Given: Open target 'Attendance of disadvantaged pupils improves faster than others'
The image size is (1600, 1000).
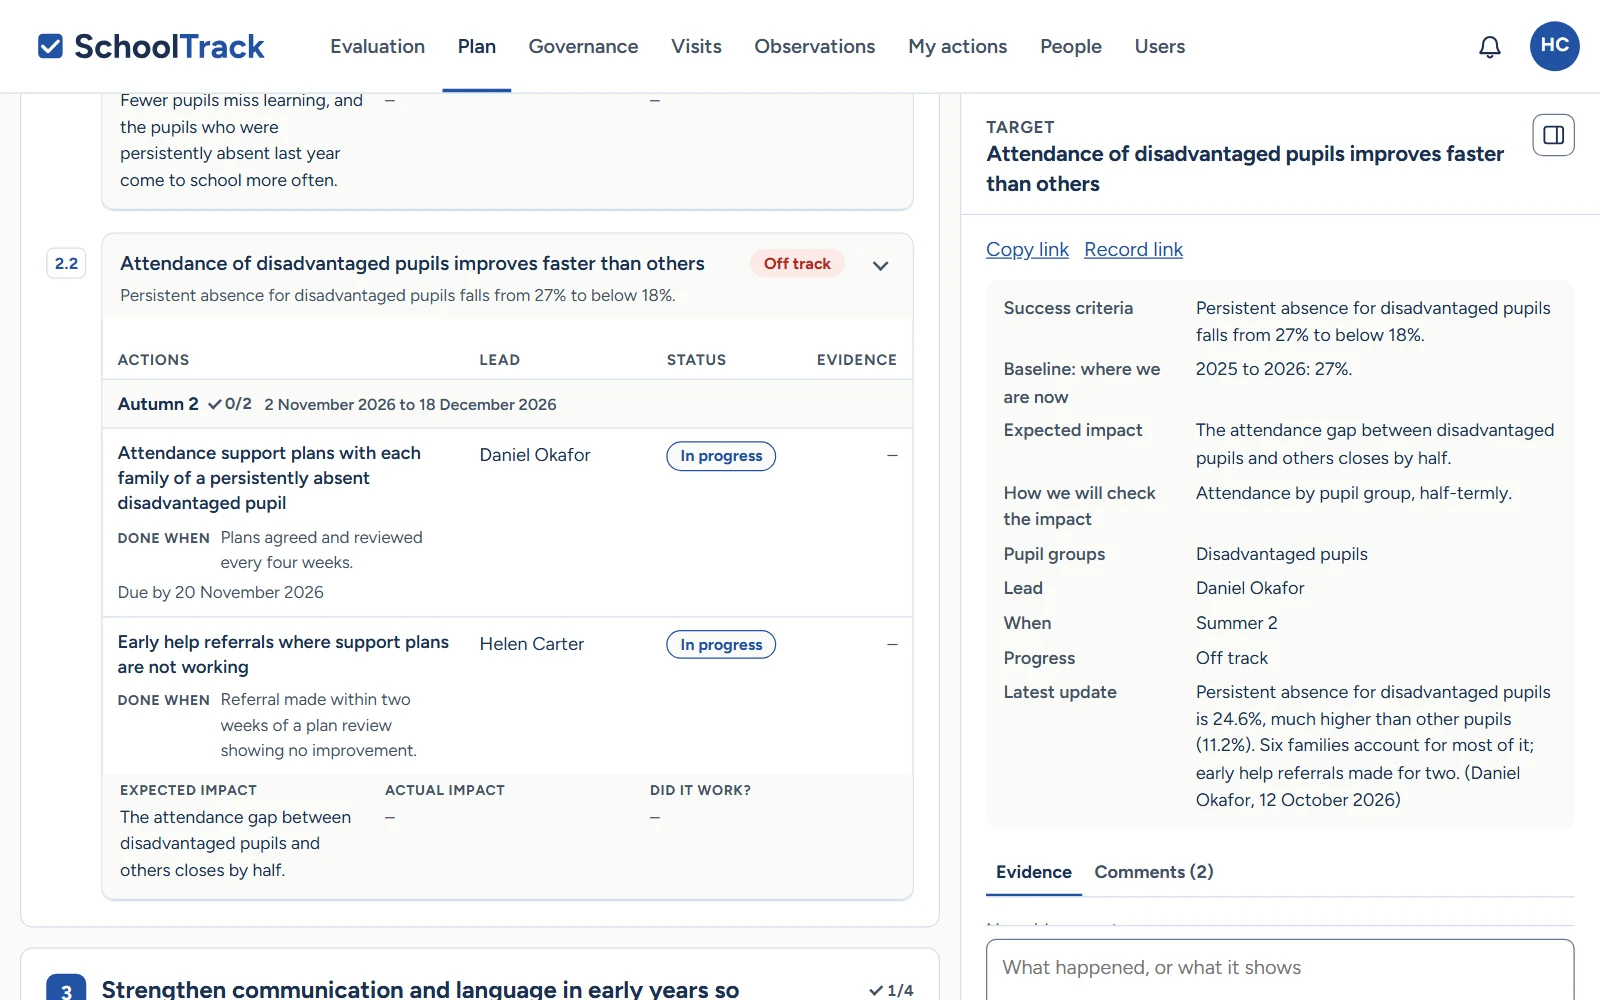Looking at the screenshot, I should point(412,263).
